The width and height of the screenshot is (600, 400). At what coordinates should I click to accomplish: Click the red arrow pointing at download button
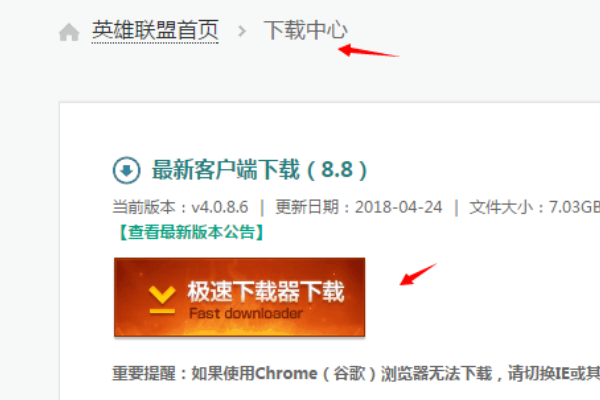(418, 274)
